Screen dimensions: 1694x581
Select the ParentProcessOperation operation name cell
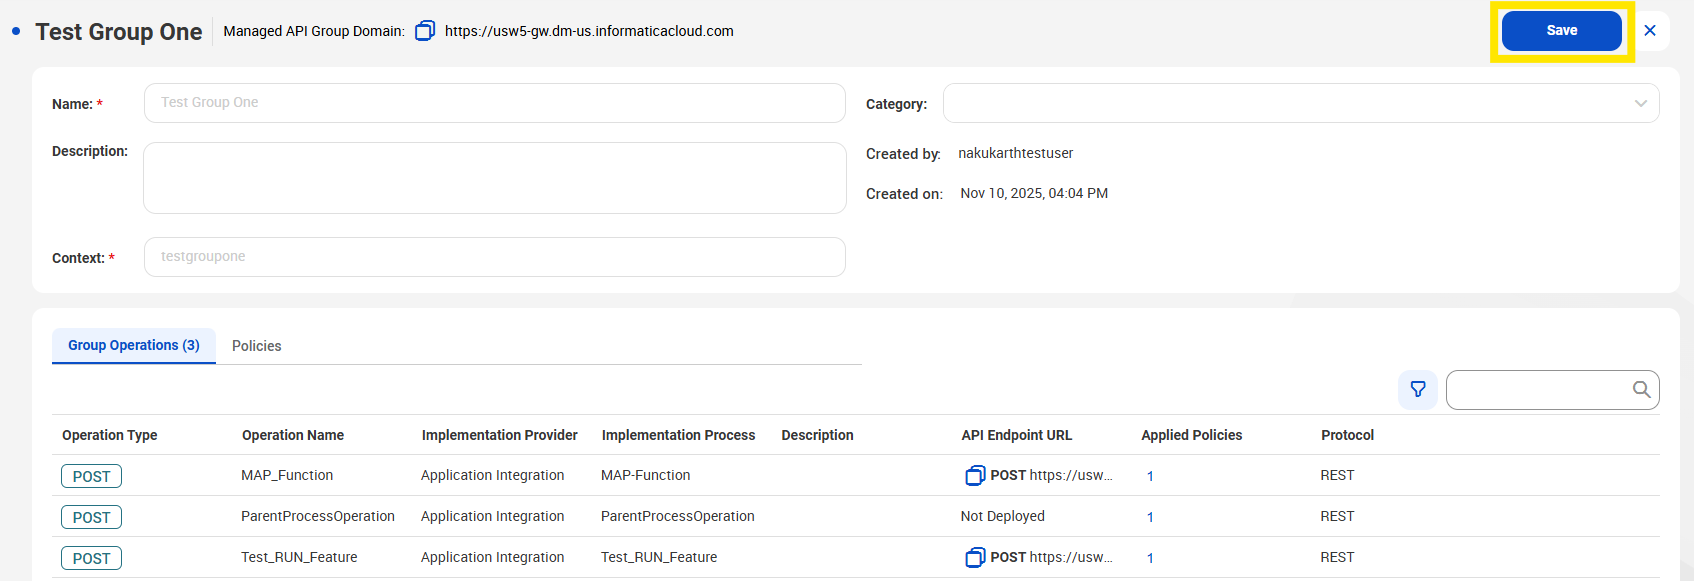point(318,516)
